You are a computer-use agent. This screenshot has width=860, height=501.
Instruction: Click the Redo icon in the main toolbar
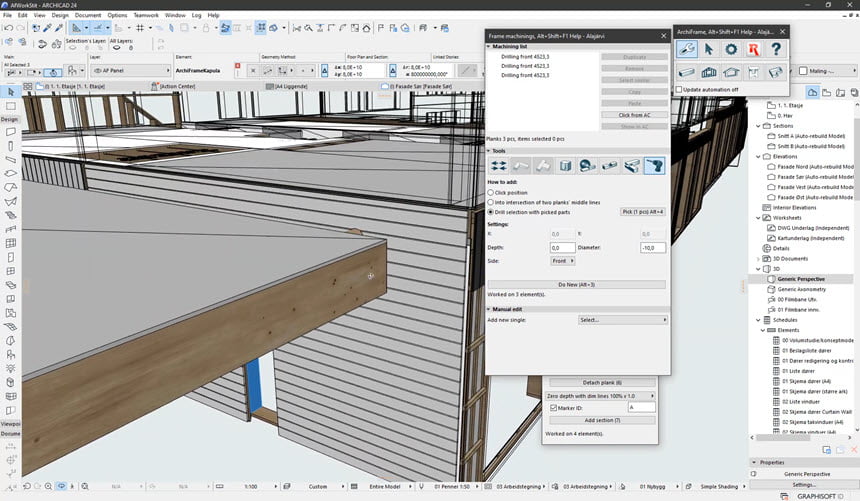tap(20, 28)
